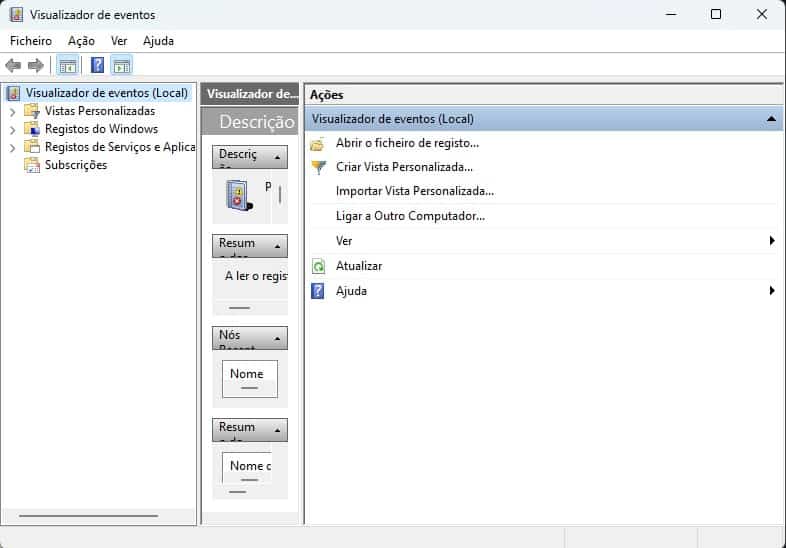Open the Ficheiro menu
This screenshot has height=548, width=786.
31,41
